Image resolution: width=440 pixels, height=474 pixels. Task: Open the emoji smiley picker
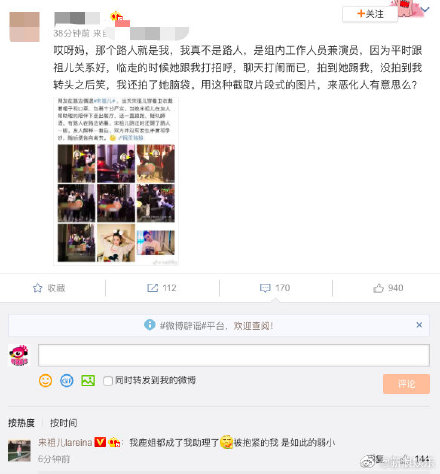(45, 380)
